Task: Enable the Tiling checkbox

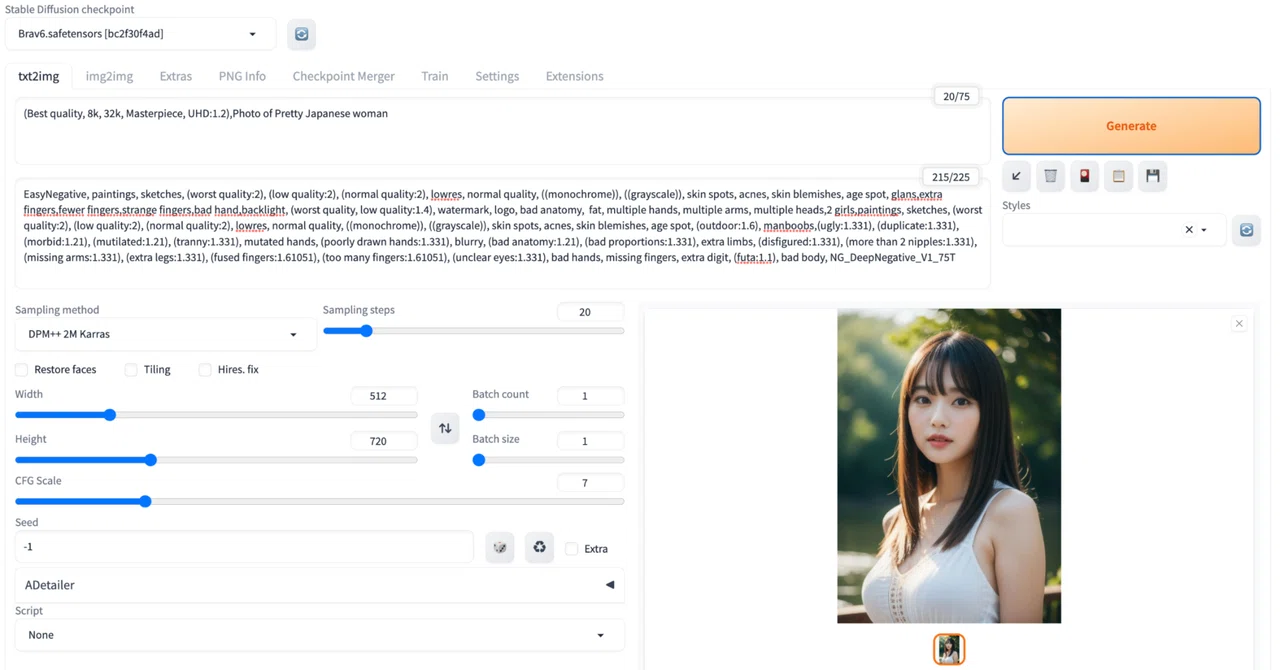Action: 131,370
